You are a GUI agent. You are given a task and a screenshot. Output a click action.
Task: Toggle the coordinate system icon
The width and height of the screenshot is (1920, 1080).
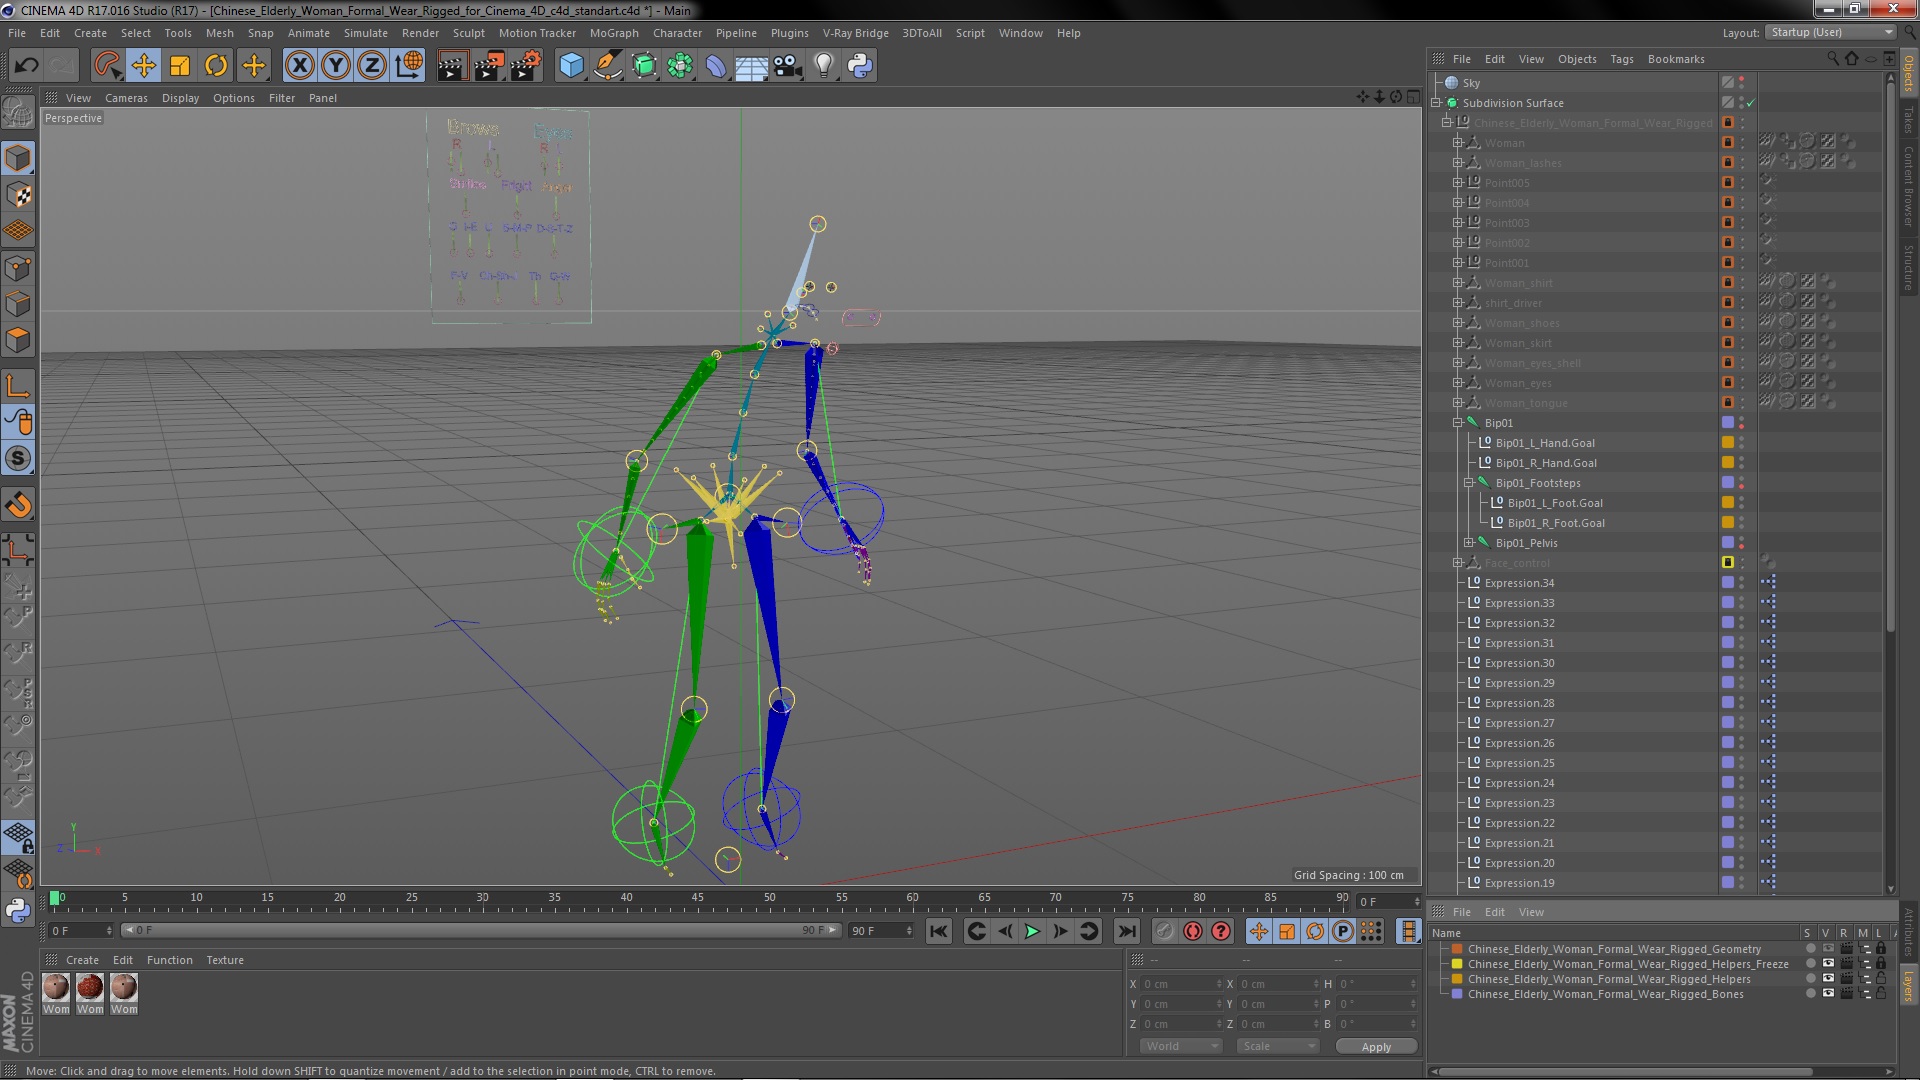[x=409, y=66]
